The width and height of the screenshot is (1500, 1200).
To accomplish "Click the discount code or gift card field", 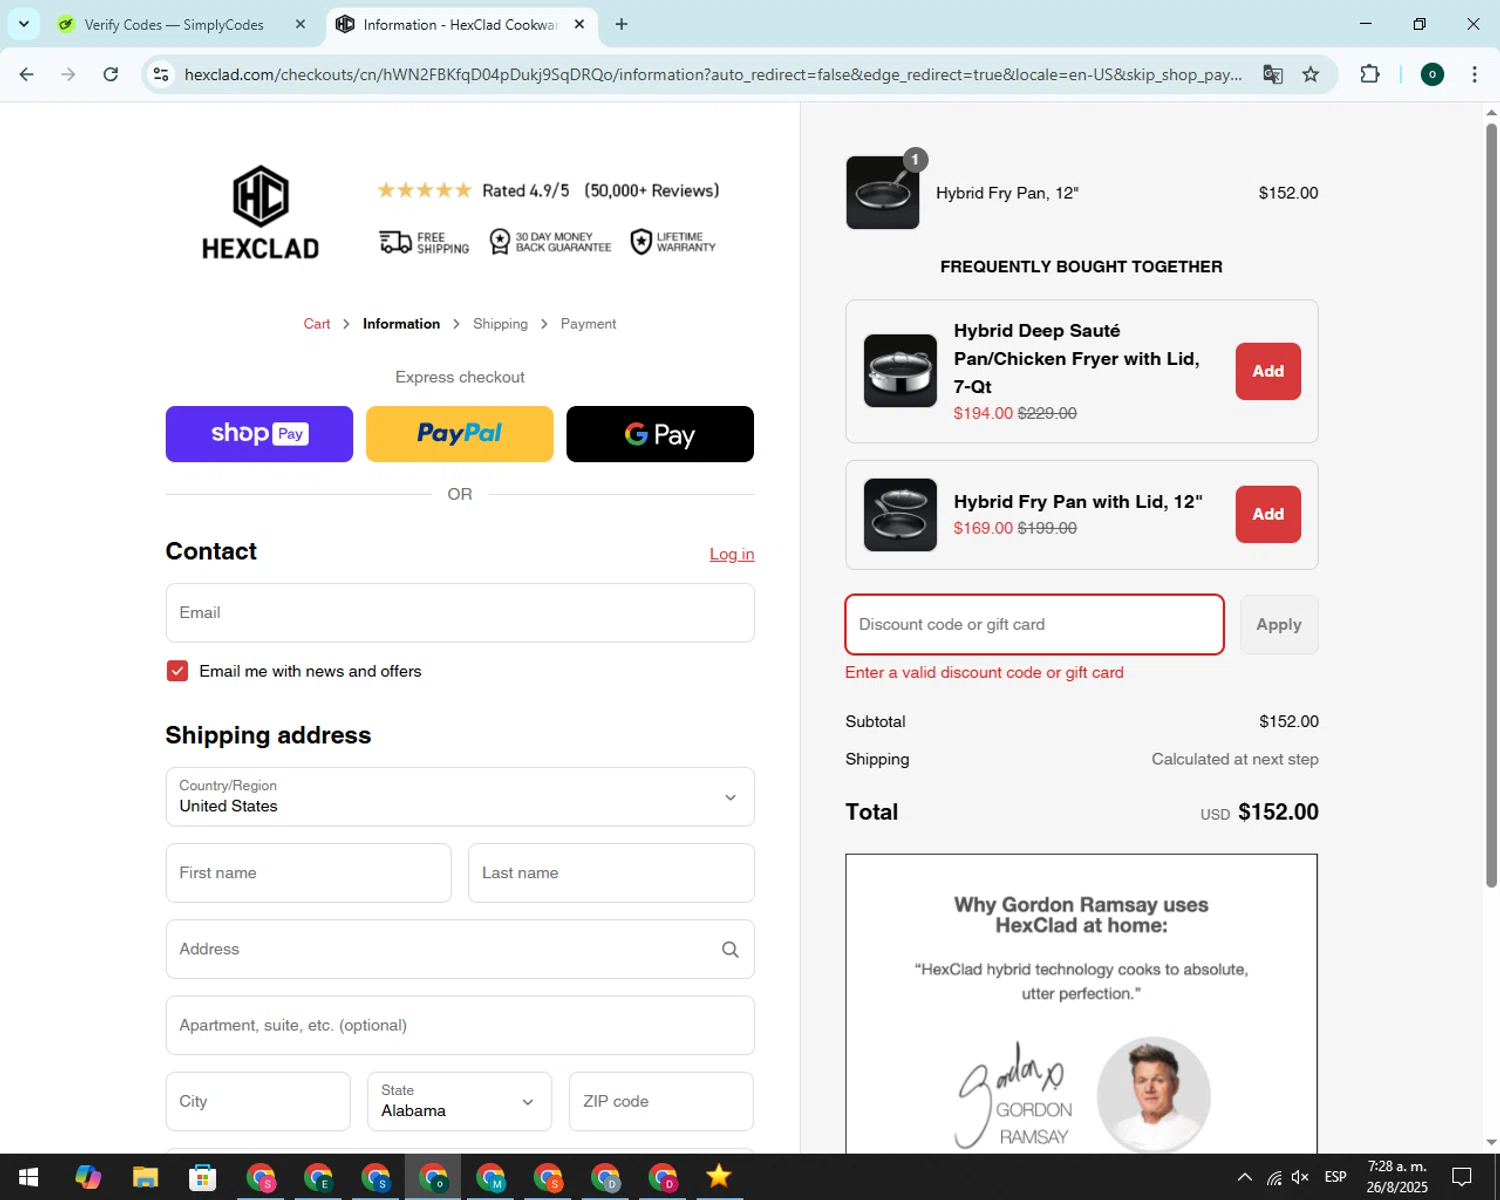I will (x=1034, y=625).
